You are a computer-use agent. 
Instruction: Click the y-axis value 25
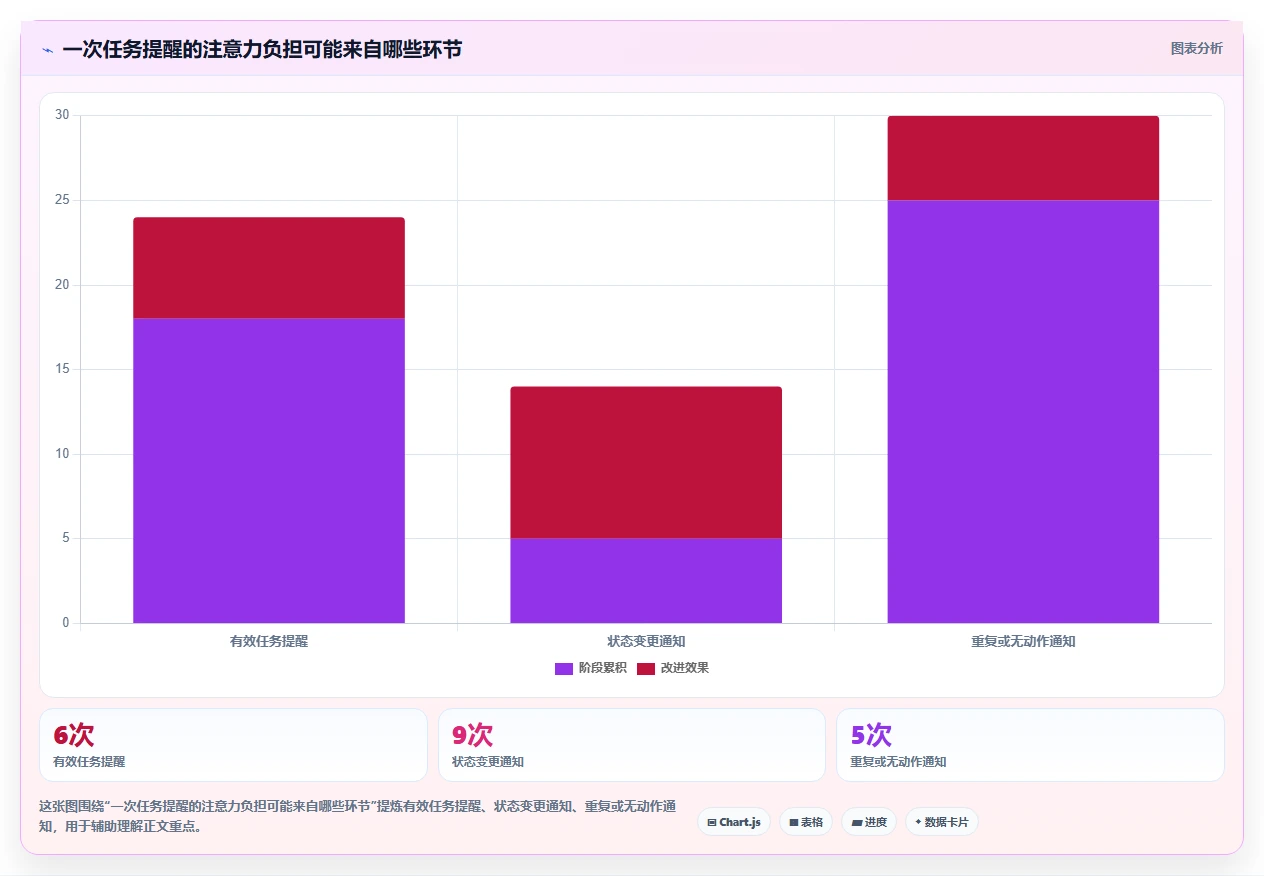coord(62,200)
